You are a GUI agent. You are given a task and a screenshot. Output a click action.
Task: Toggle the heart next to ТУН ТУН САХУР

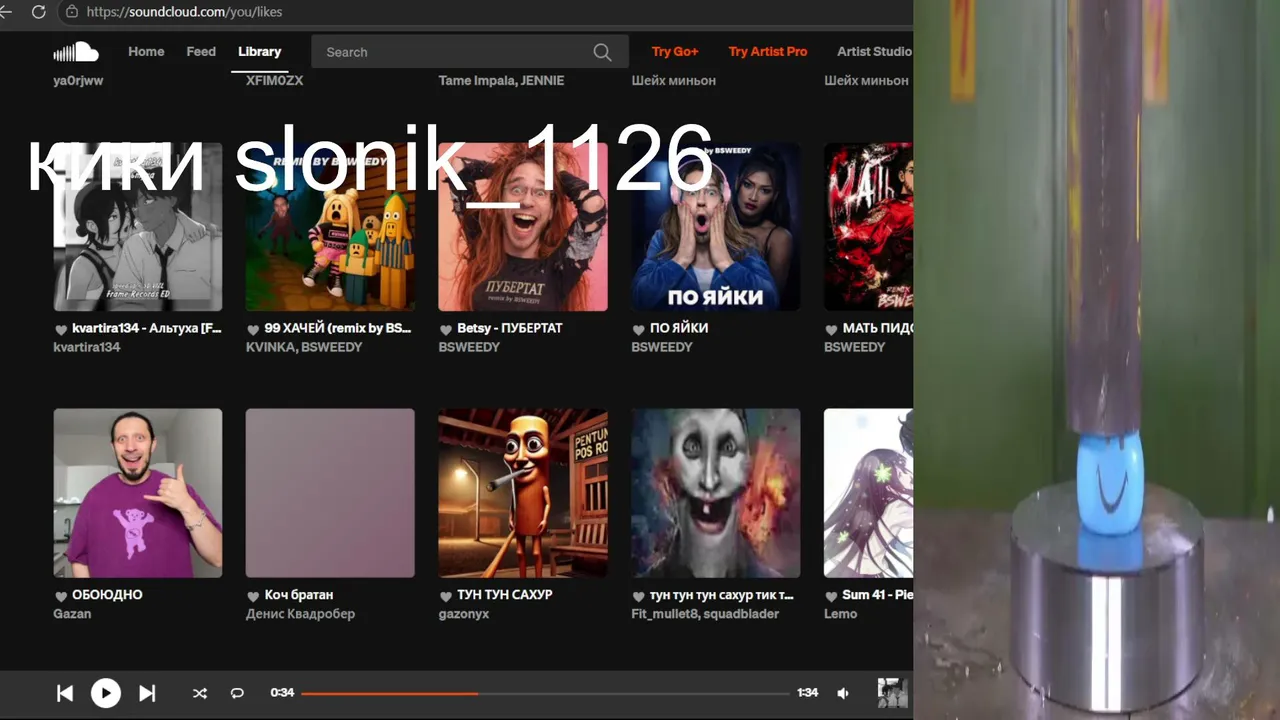(x=446, y=596)
